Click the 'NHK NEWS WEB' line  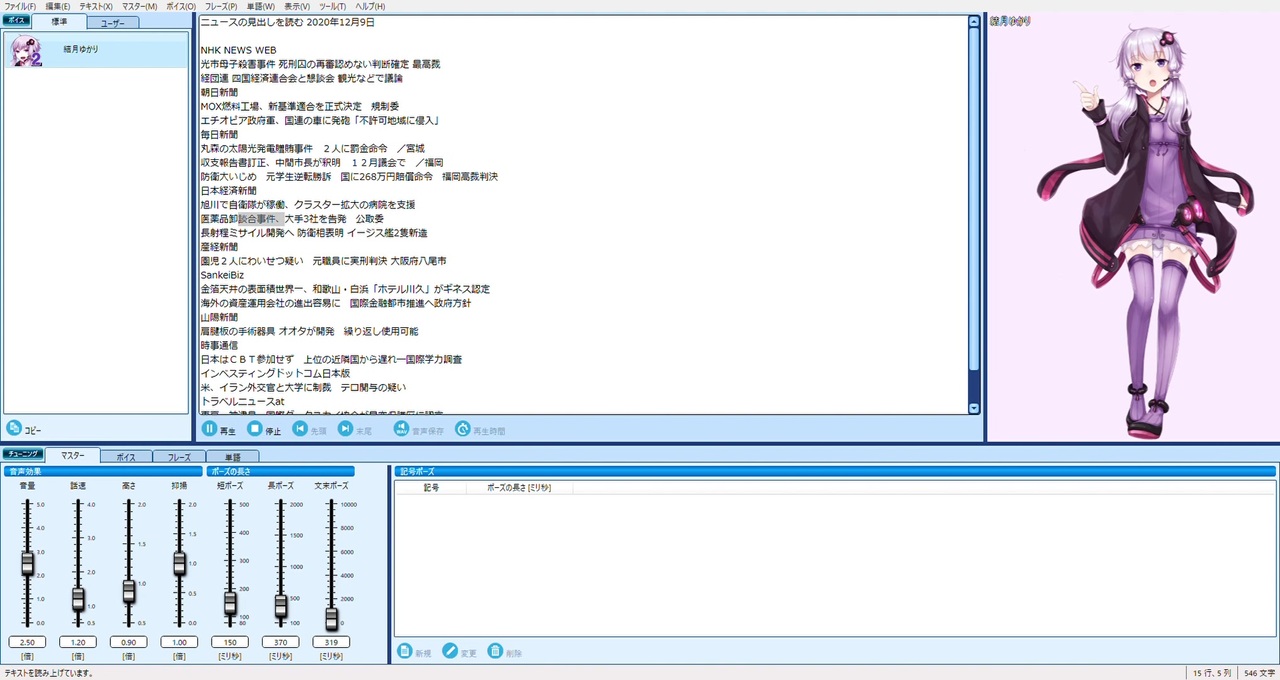238,50
